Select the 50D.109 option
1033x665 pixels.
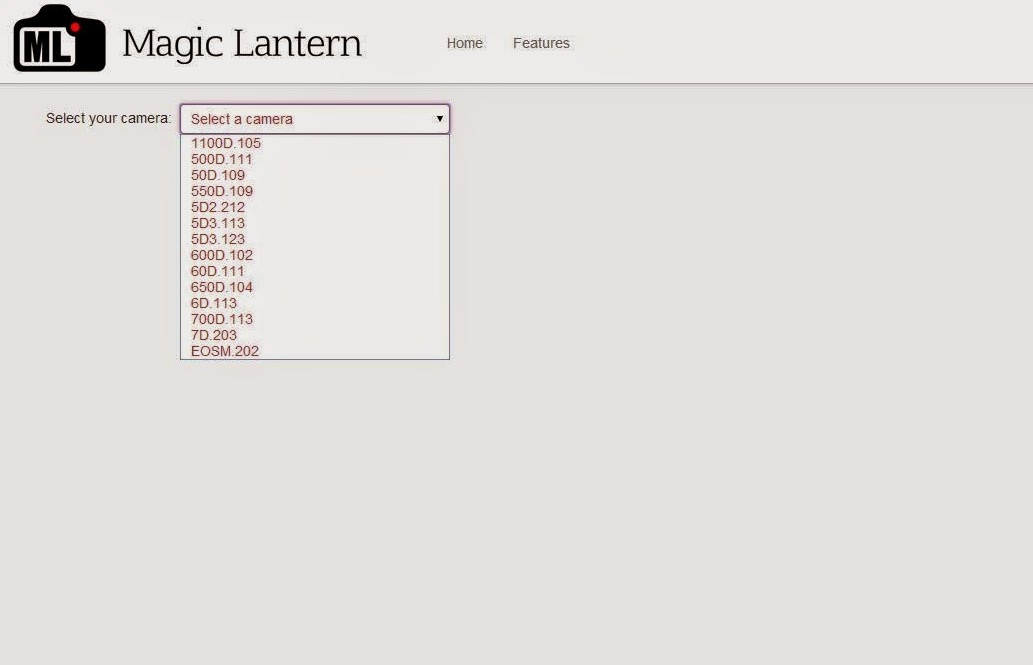point(315,175)
